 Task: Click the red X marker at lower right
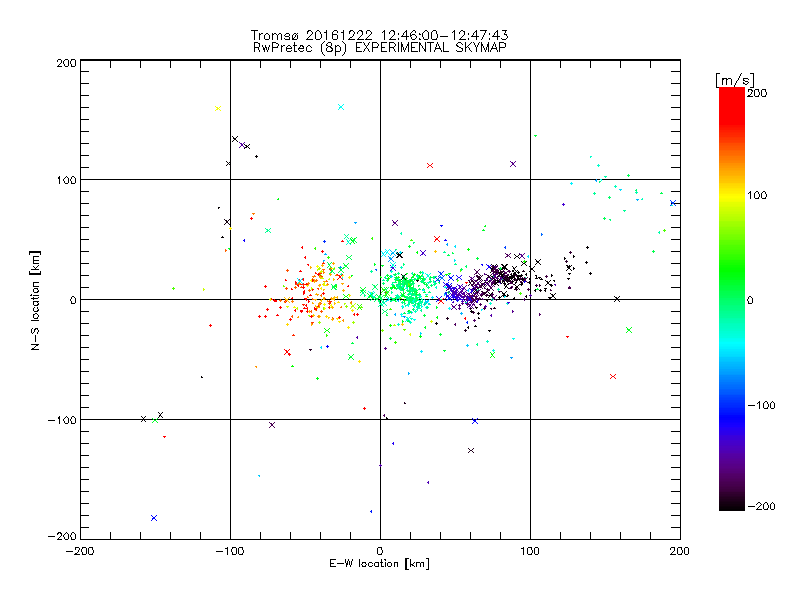[x=613, y=377]
